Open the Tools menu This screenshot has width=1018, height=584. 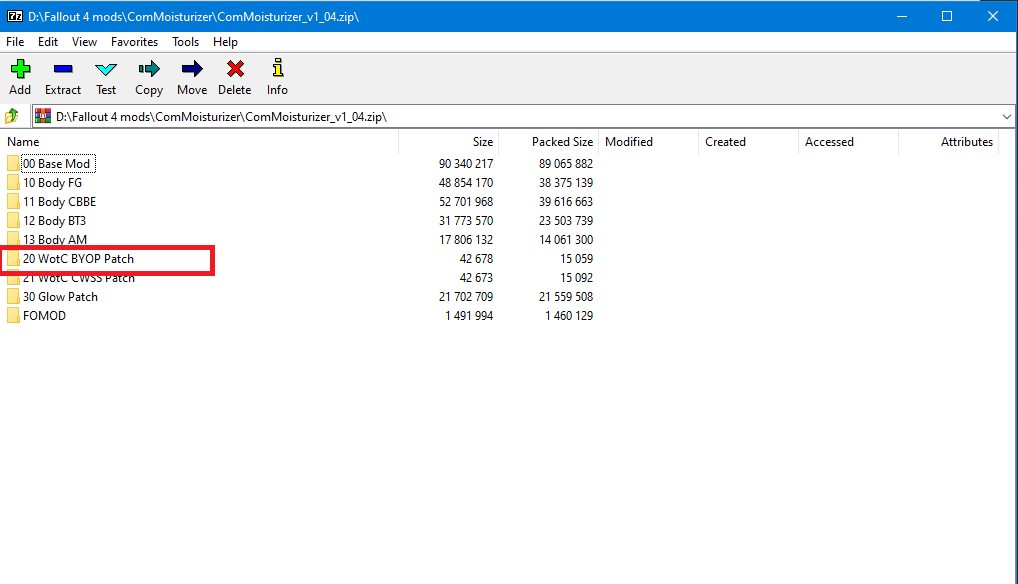click(x=185, y=42)
